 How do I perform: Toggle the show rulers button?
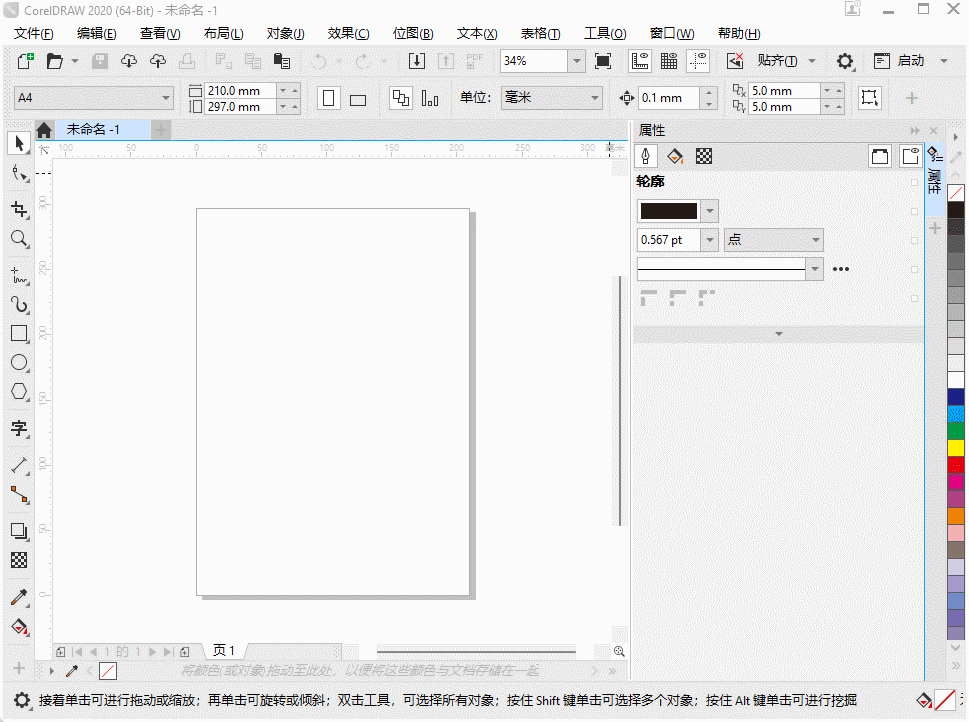(x=640, y=61)
